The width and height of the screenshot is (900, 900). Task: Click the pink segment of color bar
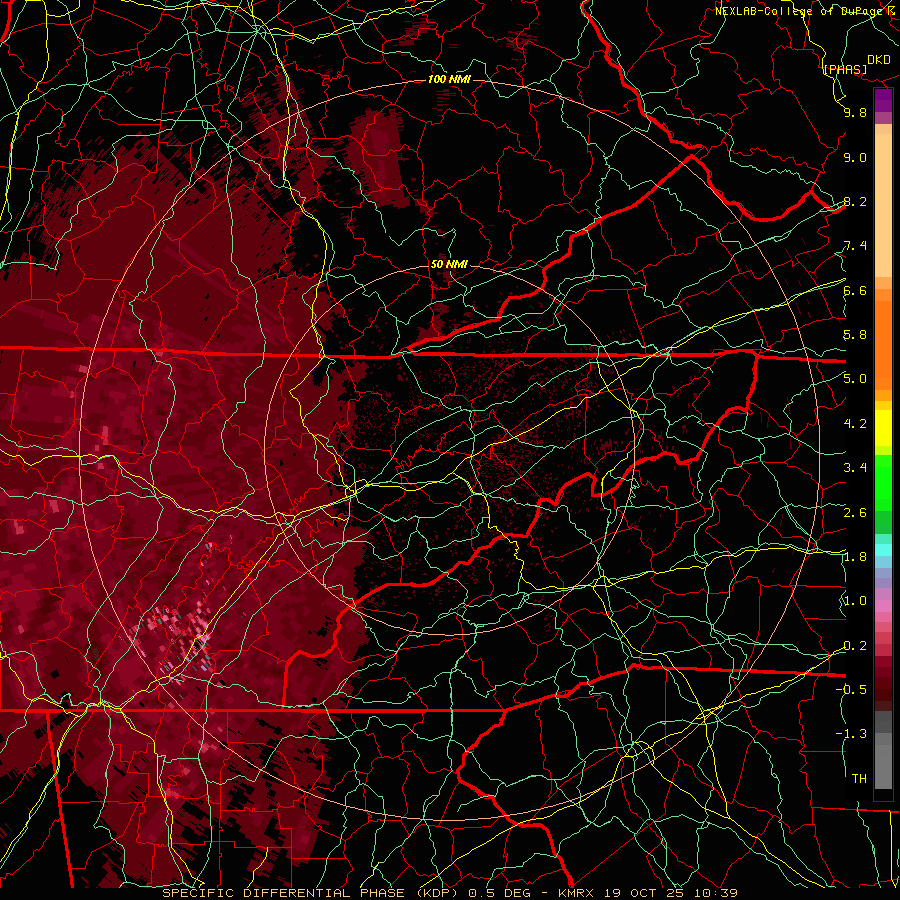click(883, 606)
